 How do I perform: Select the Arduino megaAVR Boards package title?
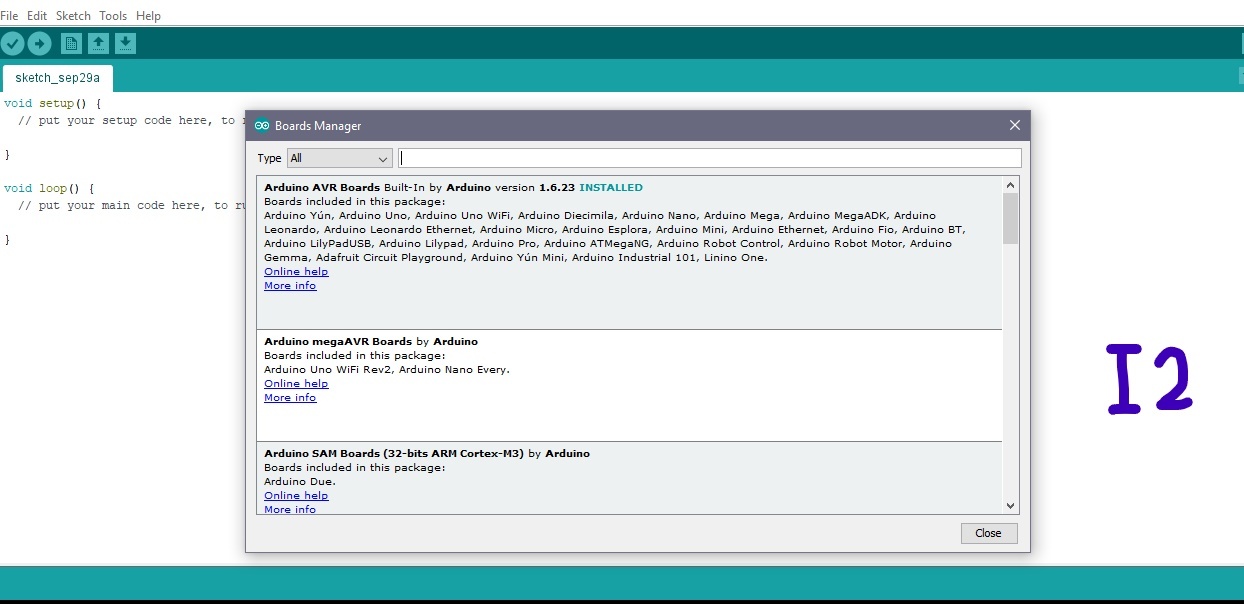click(338, 342)
